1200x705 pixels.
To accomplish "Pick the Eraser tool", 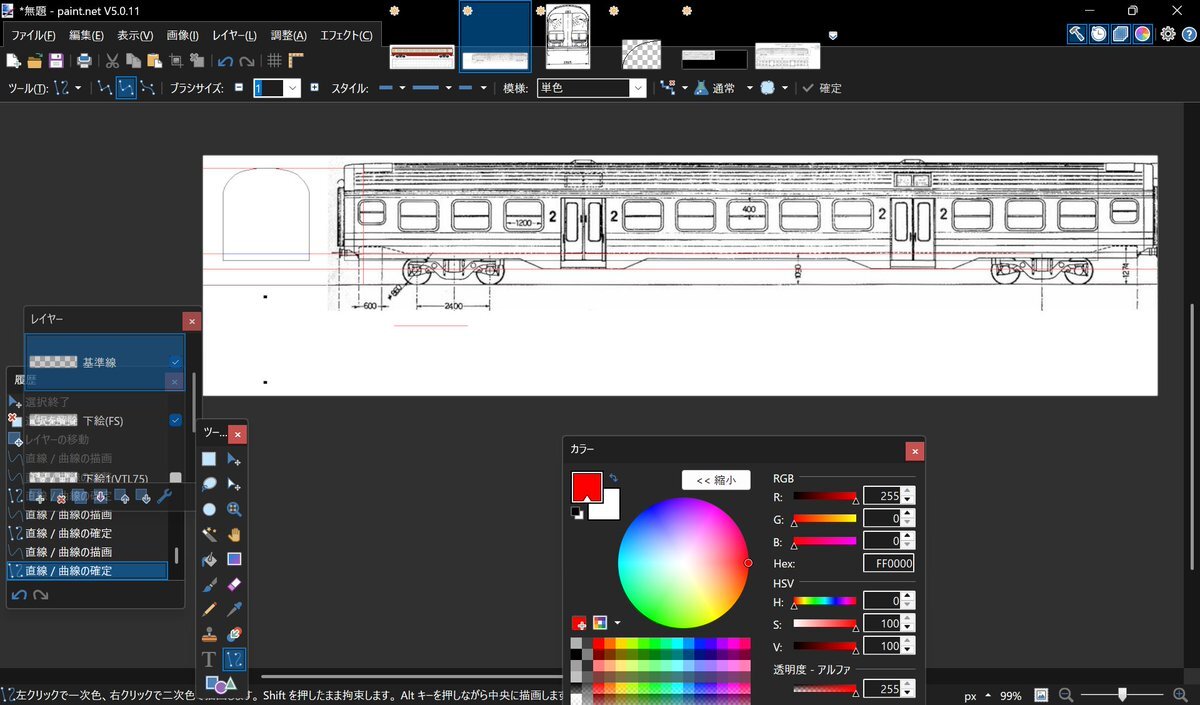I will pos(234,584).
